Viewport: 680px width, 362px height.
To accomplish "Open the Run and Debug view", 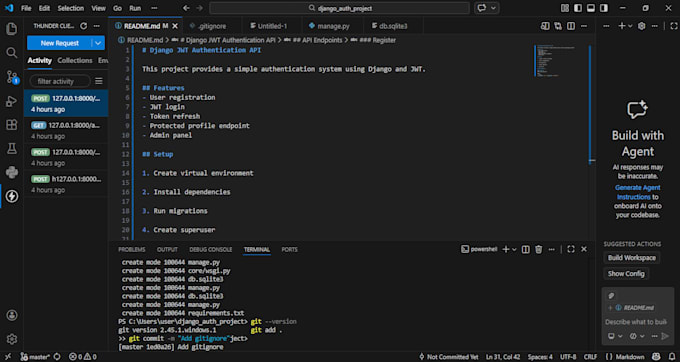I will (x=12, y=101).
